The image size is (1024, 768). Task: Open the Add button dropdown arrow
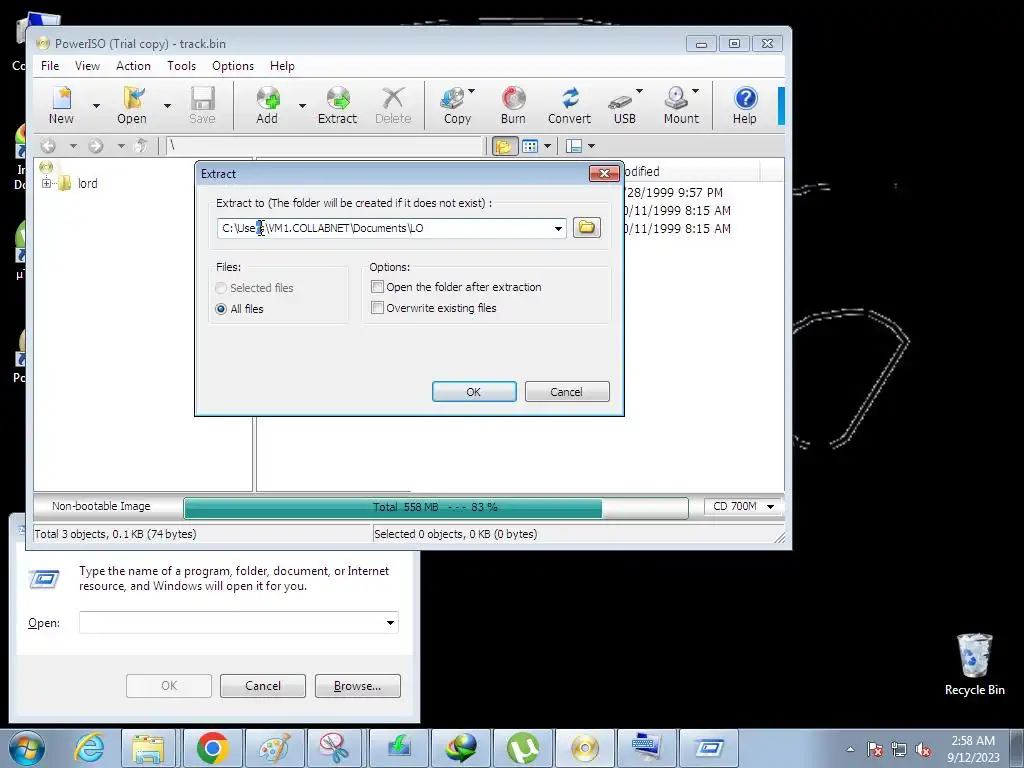coord(302,105)
